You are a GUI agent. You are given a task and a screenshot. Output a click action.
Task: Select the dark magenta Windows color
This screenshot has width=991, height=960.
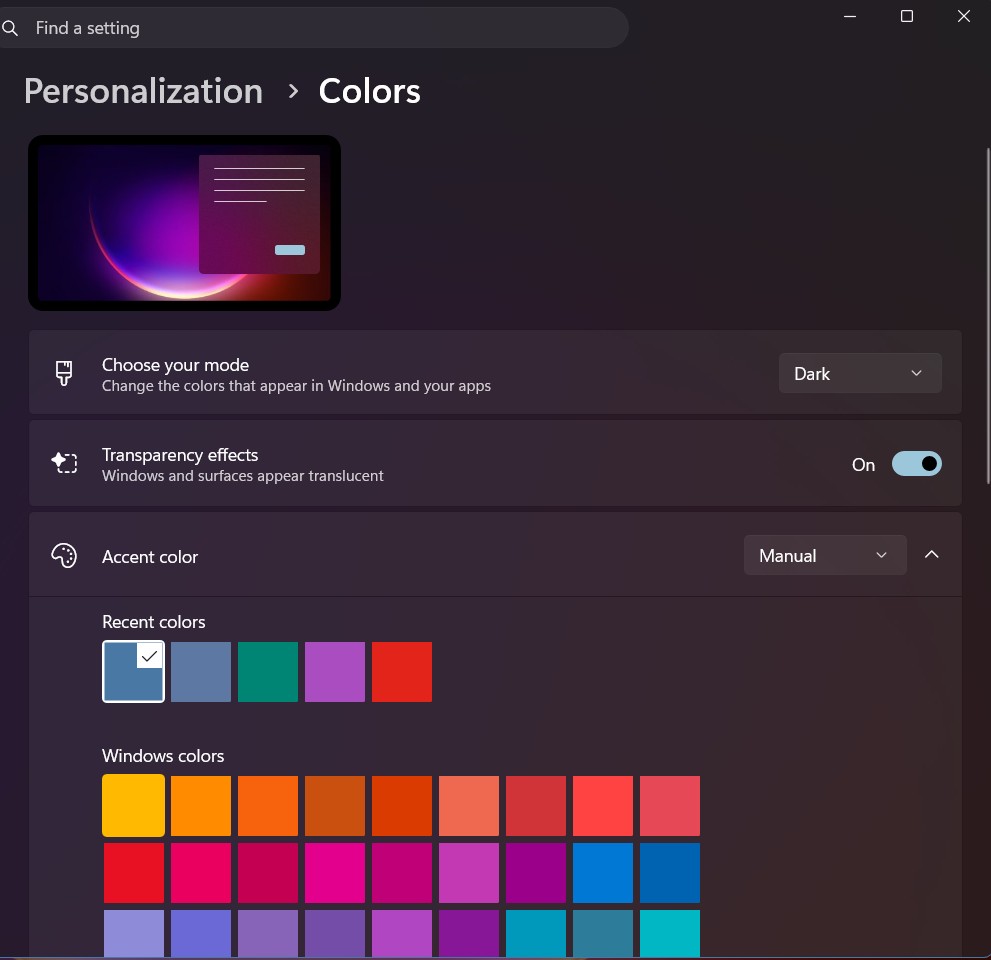click(402, 873)
